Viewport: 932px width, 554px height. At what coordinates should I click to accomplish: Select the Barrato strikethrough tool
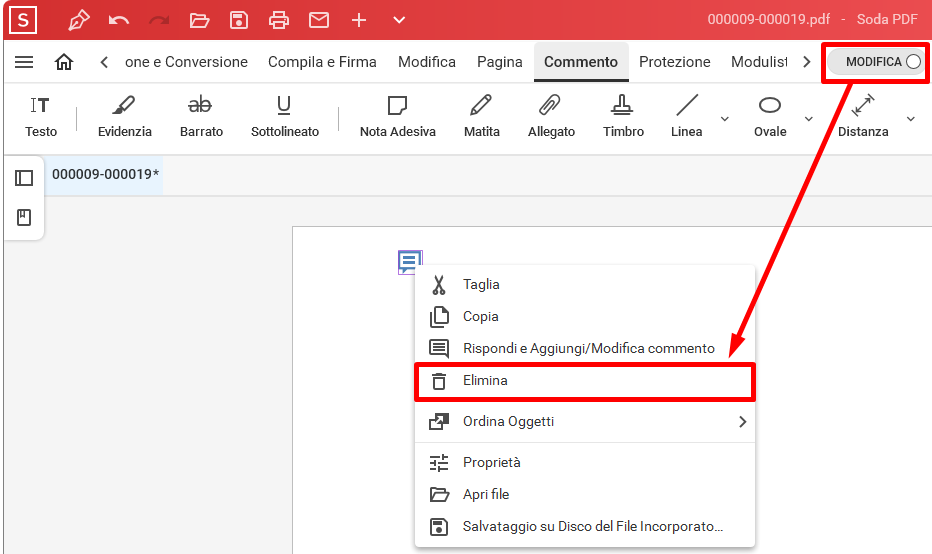(x=201, y=117)
